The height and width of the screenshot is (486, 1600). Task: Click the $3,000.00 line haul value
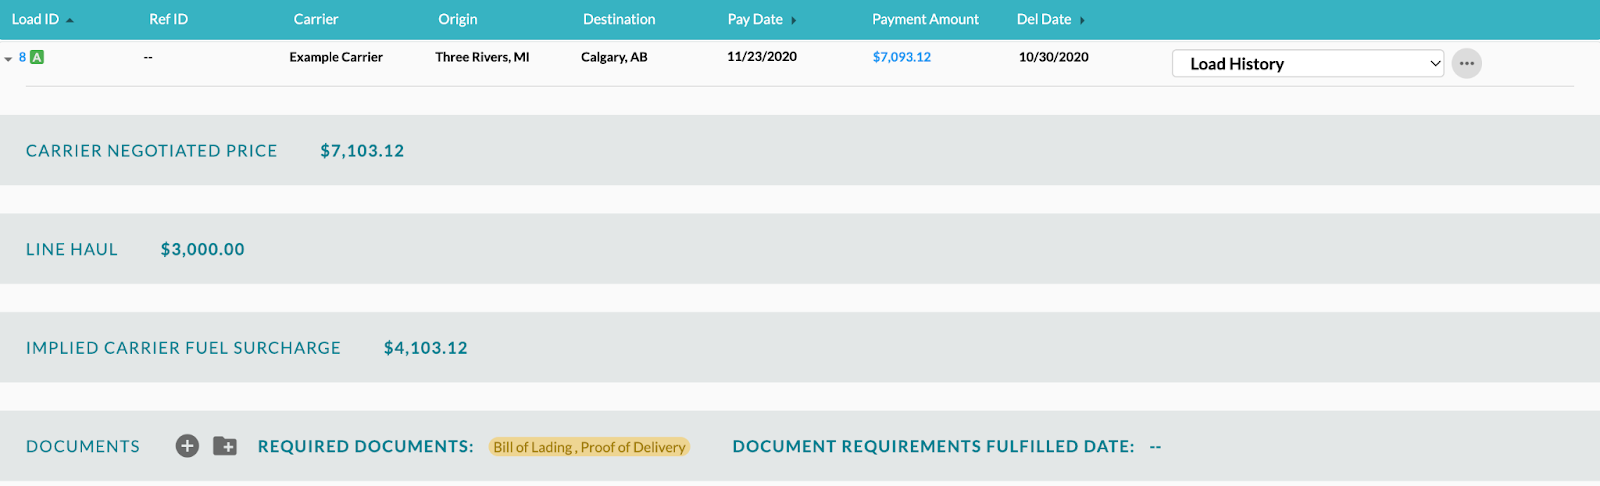point(202,249)
